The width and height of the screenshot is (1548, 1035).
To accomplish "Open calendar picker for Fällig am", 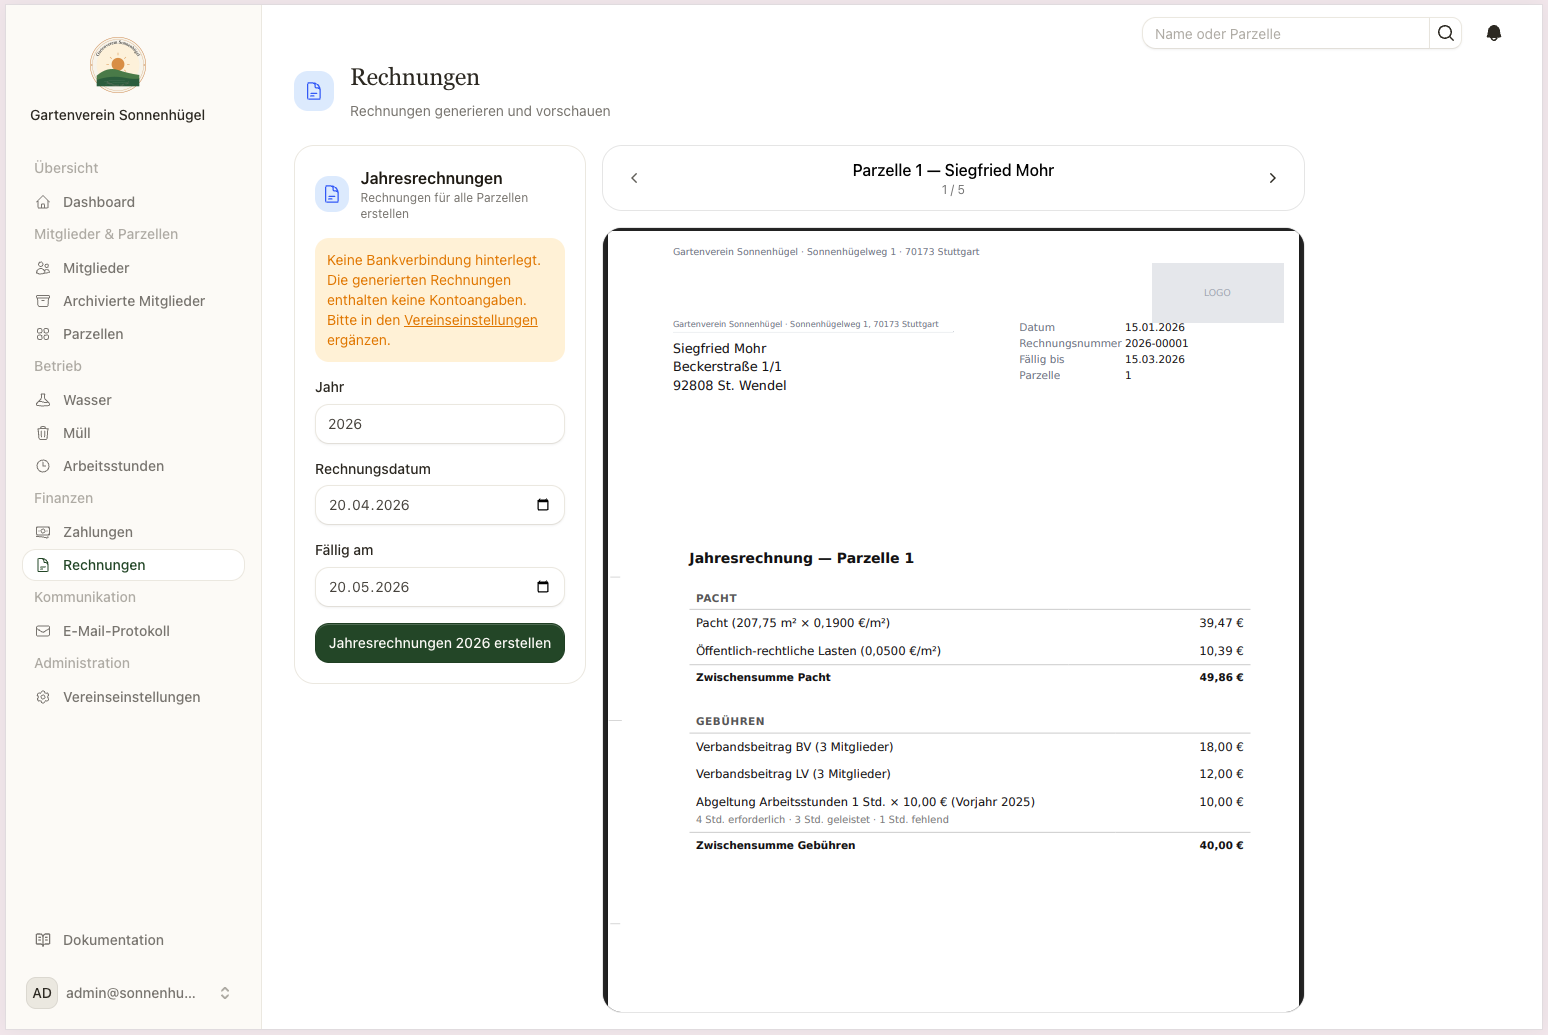I will [543, 587].
